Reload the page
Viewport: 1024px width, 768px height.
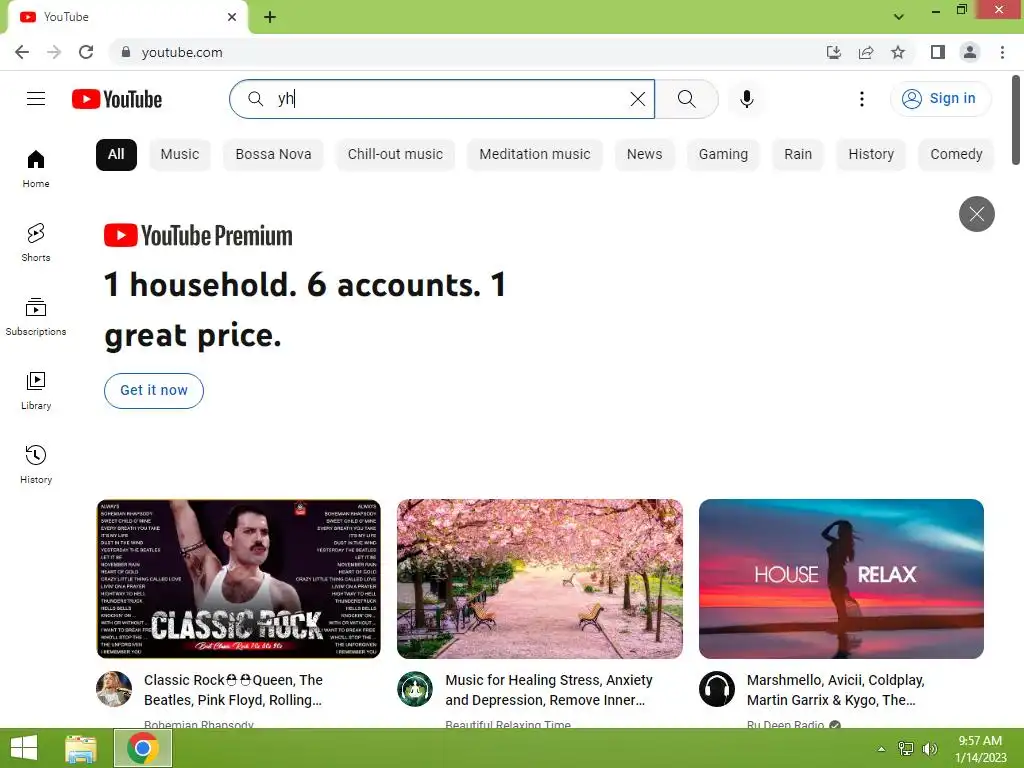click(86, 52)
